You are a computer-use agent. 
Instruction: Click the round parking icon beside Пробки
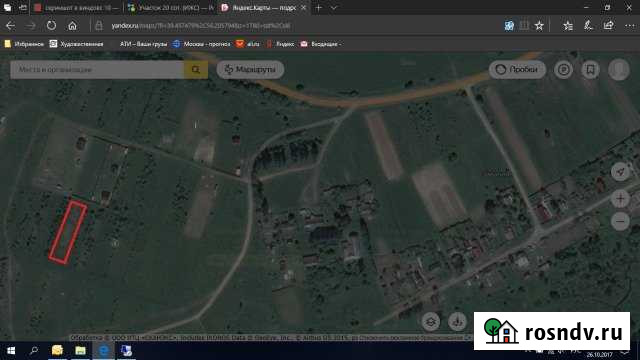(564, 70)
